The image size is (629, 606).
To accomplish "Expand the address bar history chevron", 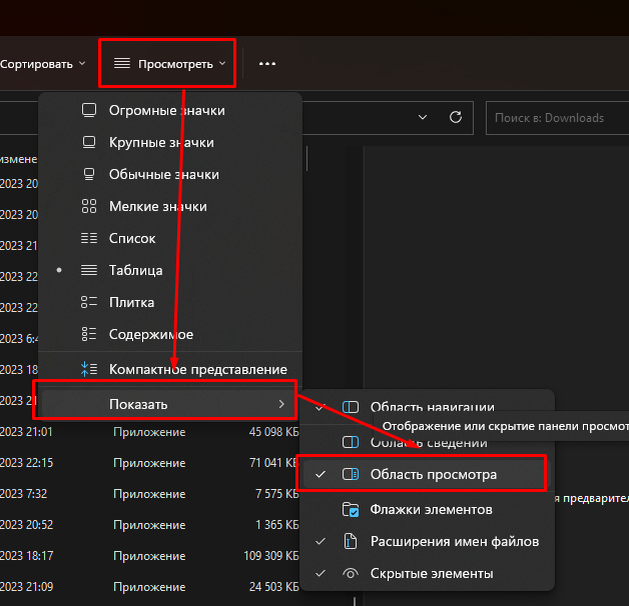I will [422, 117].
